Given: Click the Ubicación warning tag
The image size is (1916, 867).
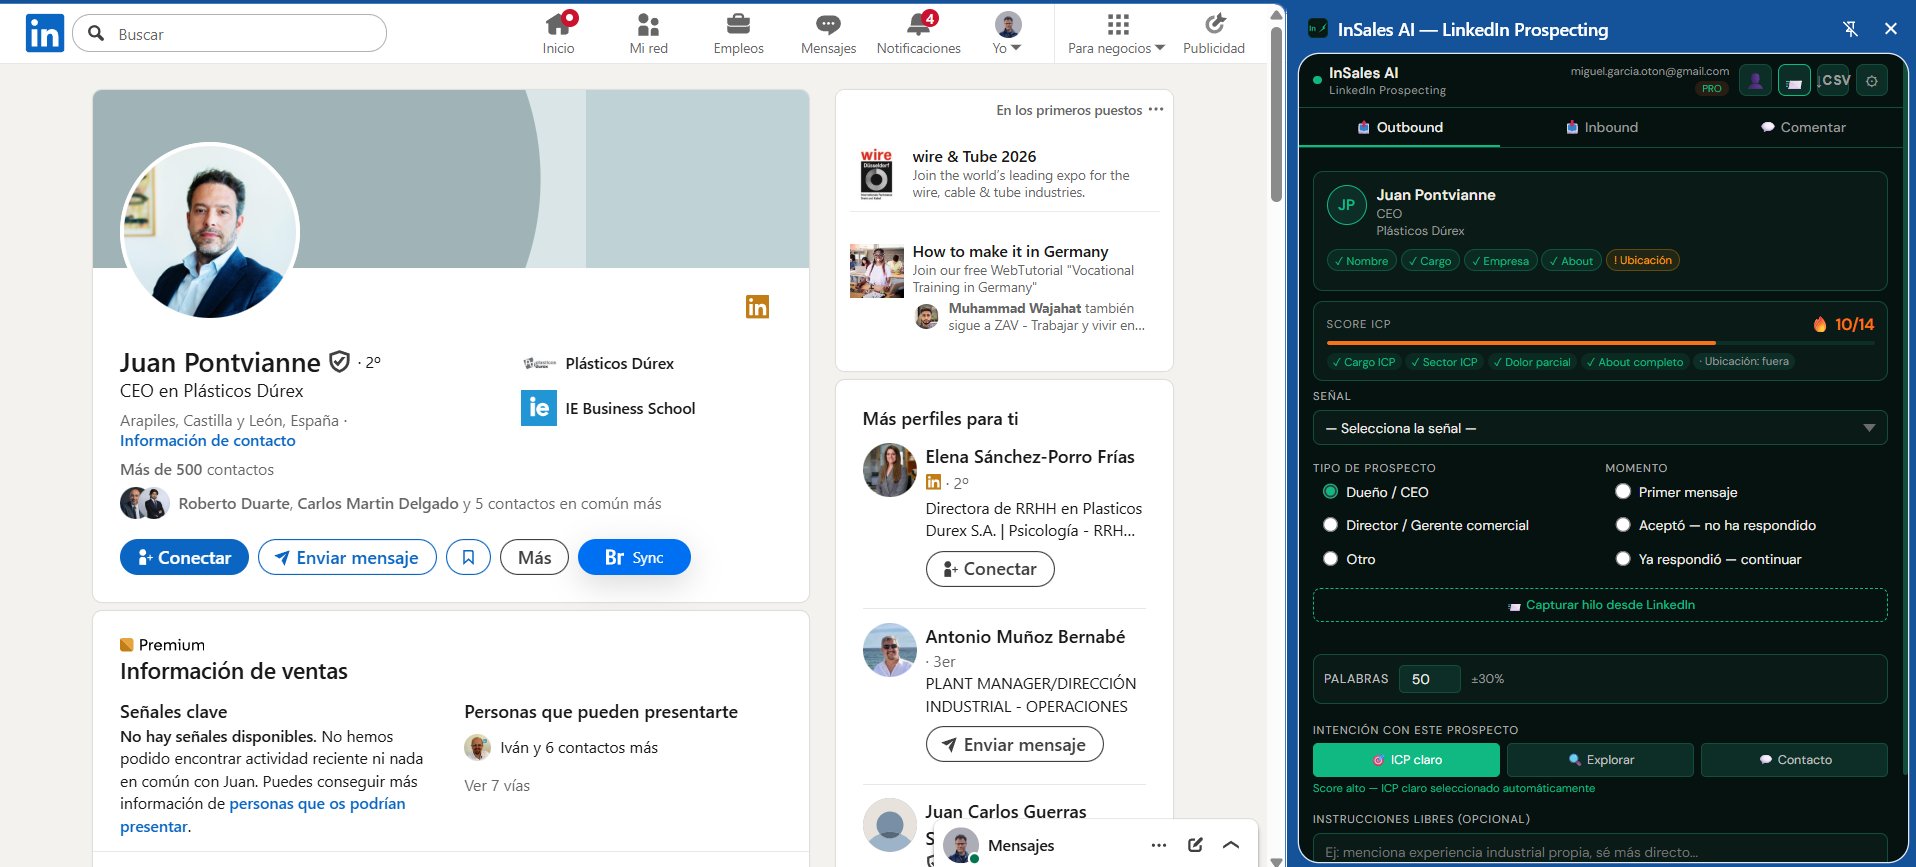Looking at the screenshot, I should coord(1643,261).
